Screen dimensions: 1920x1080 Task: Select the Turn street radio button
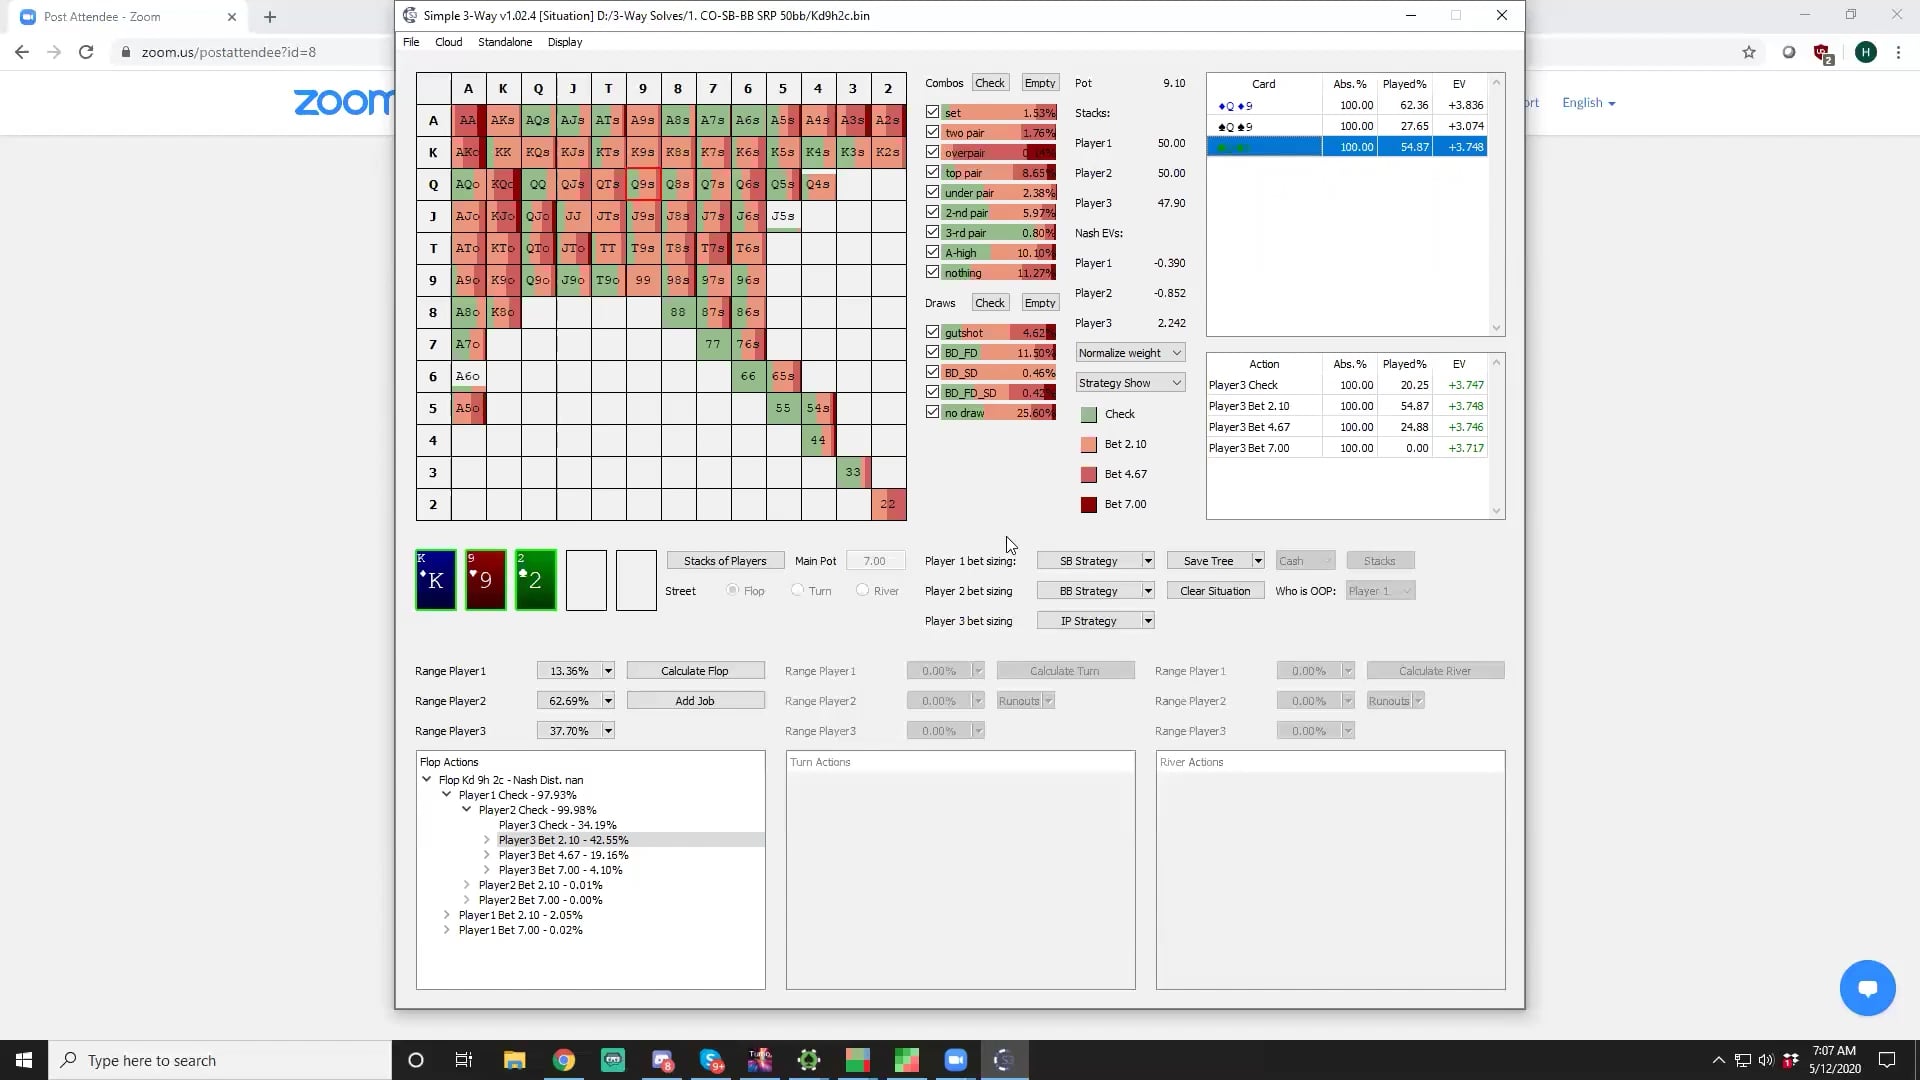[x=797, y=590]
